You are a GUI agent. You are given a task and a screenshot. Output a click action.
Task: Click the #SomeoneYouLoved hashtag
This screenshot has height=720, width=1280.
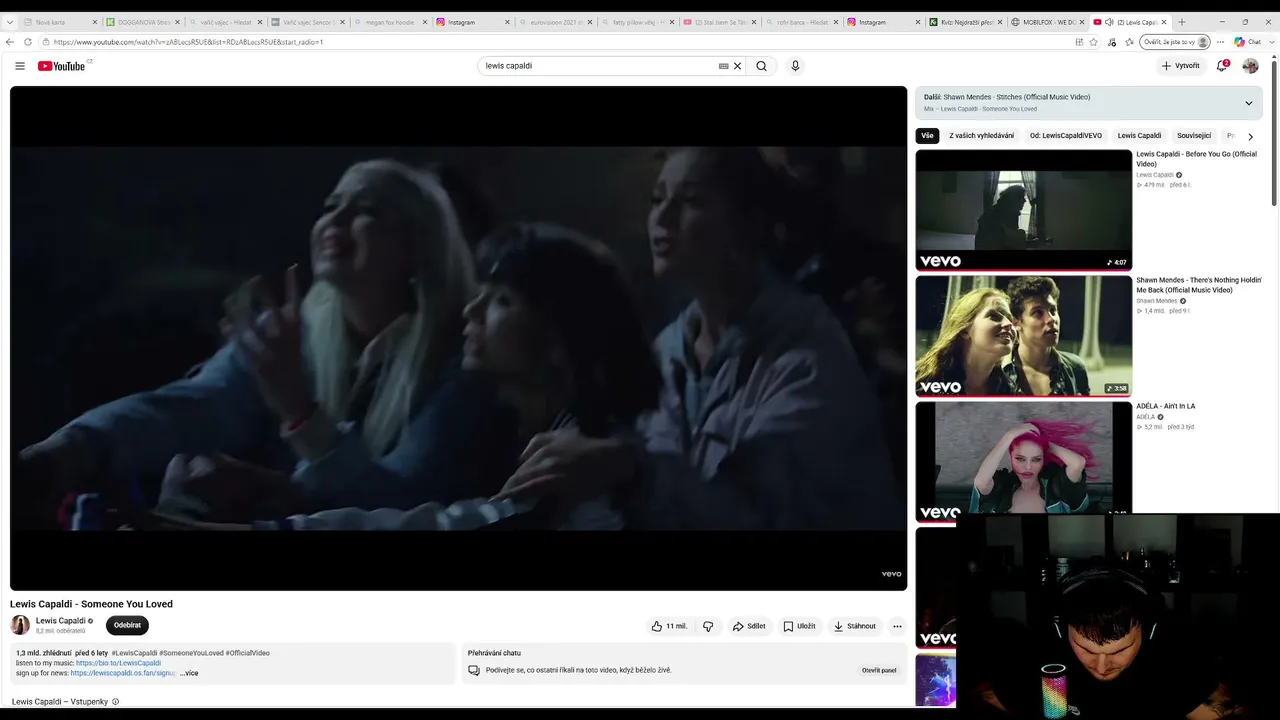pyautogui.click(x=191, y=653)
